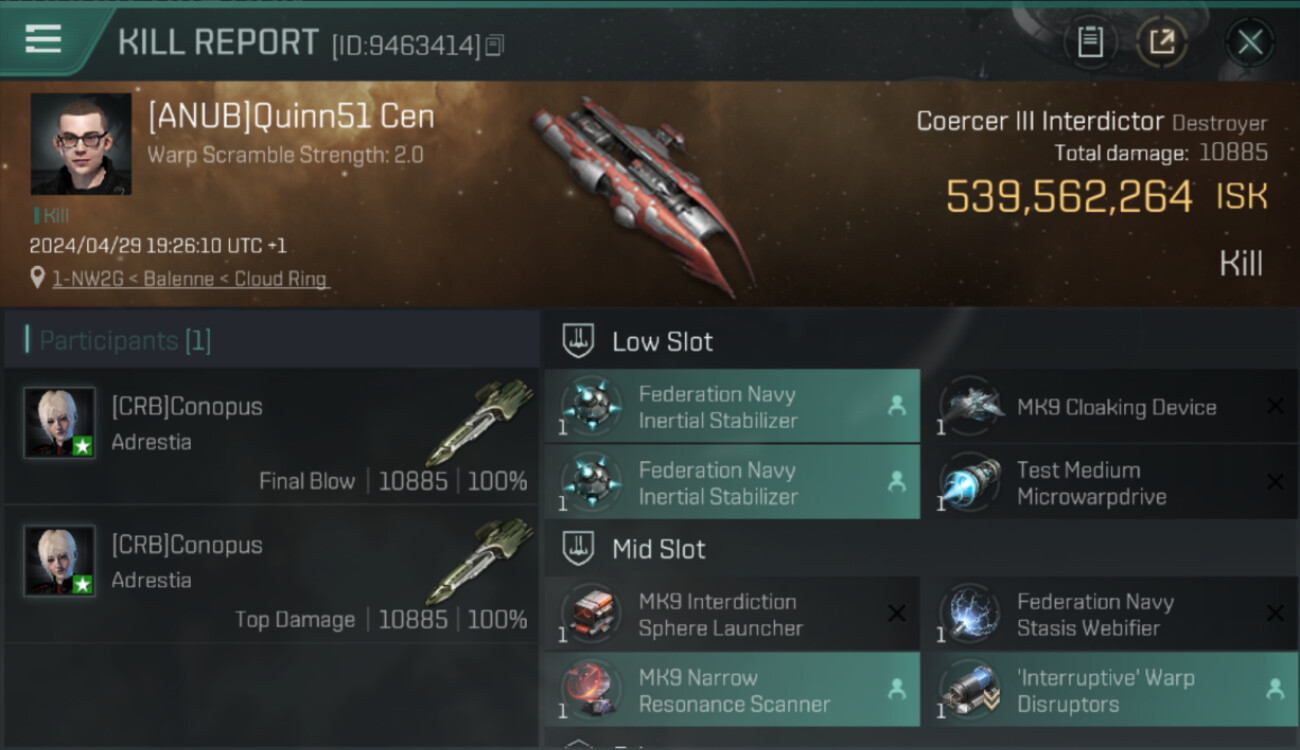Close the kill report window
1300x750 pixels.
click(1249, 42)
